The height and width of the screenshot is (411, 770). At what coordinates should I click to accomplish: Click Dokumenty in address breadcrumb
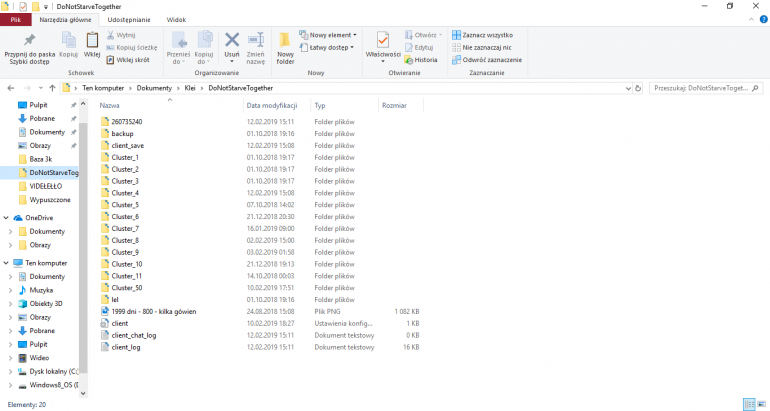(x=154, y=88)
